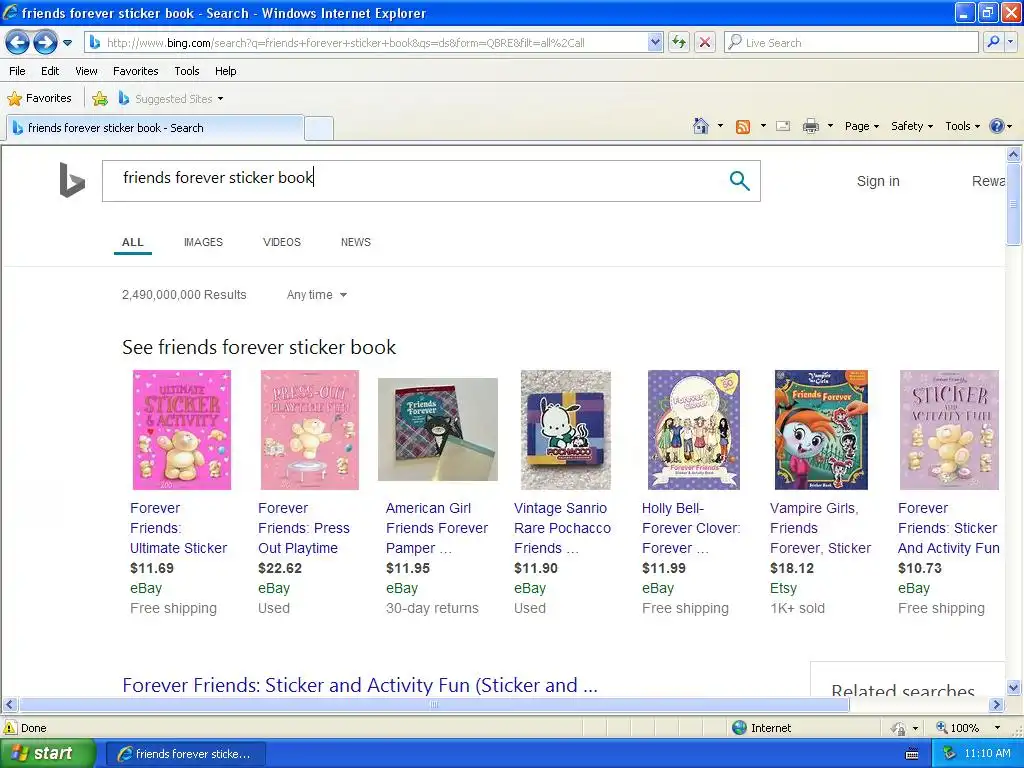
Task: Open the Ultimate Sticker & Activity thumbnail
Action: click(182, 430)
